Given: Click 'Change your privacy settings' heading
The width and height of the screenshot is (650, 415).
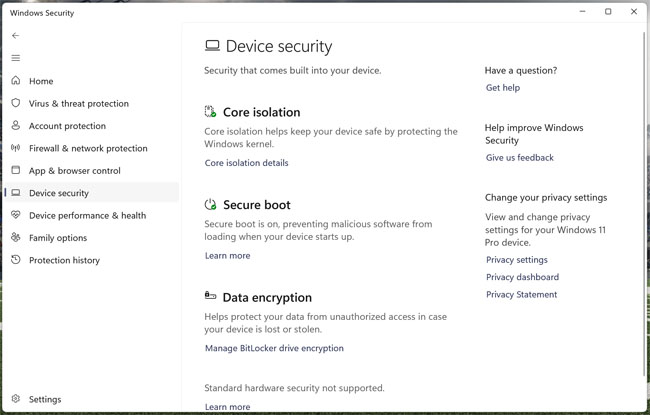Looking at the screenshot, I should point(546,198).
